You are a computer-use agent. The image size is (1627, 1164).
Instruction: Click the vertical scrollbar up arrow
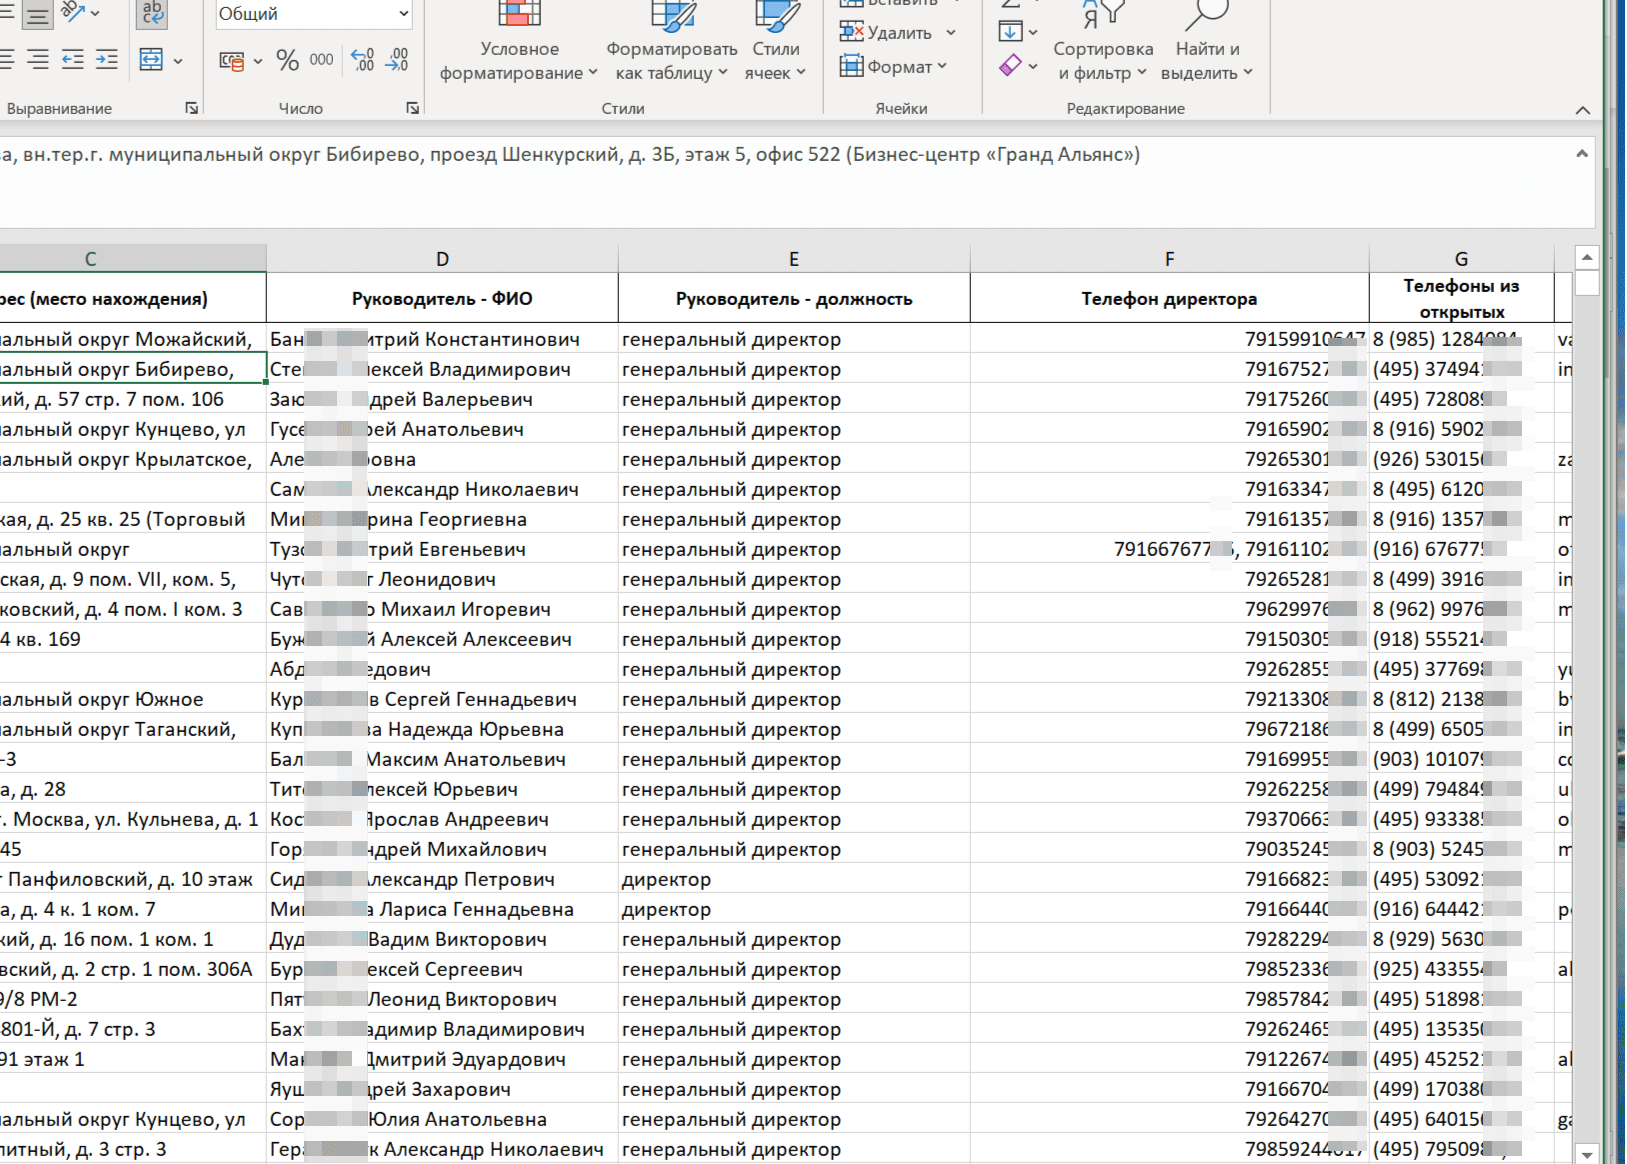pos(1587,257)
